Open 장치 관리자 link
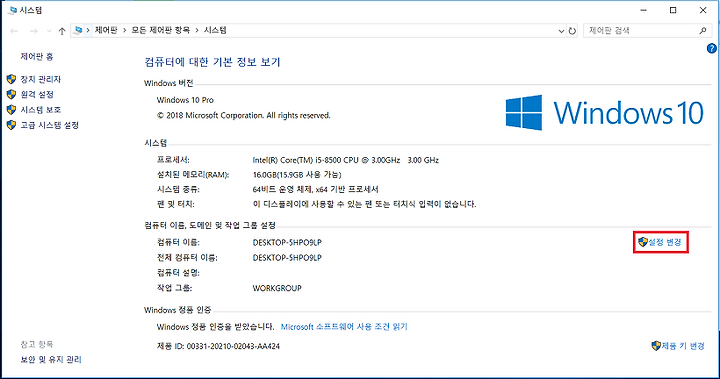 pos(40,79)
